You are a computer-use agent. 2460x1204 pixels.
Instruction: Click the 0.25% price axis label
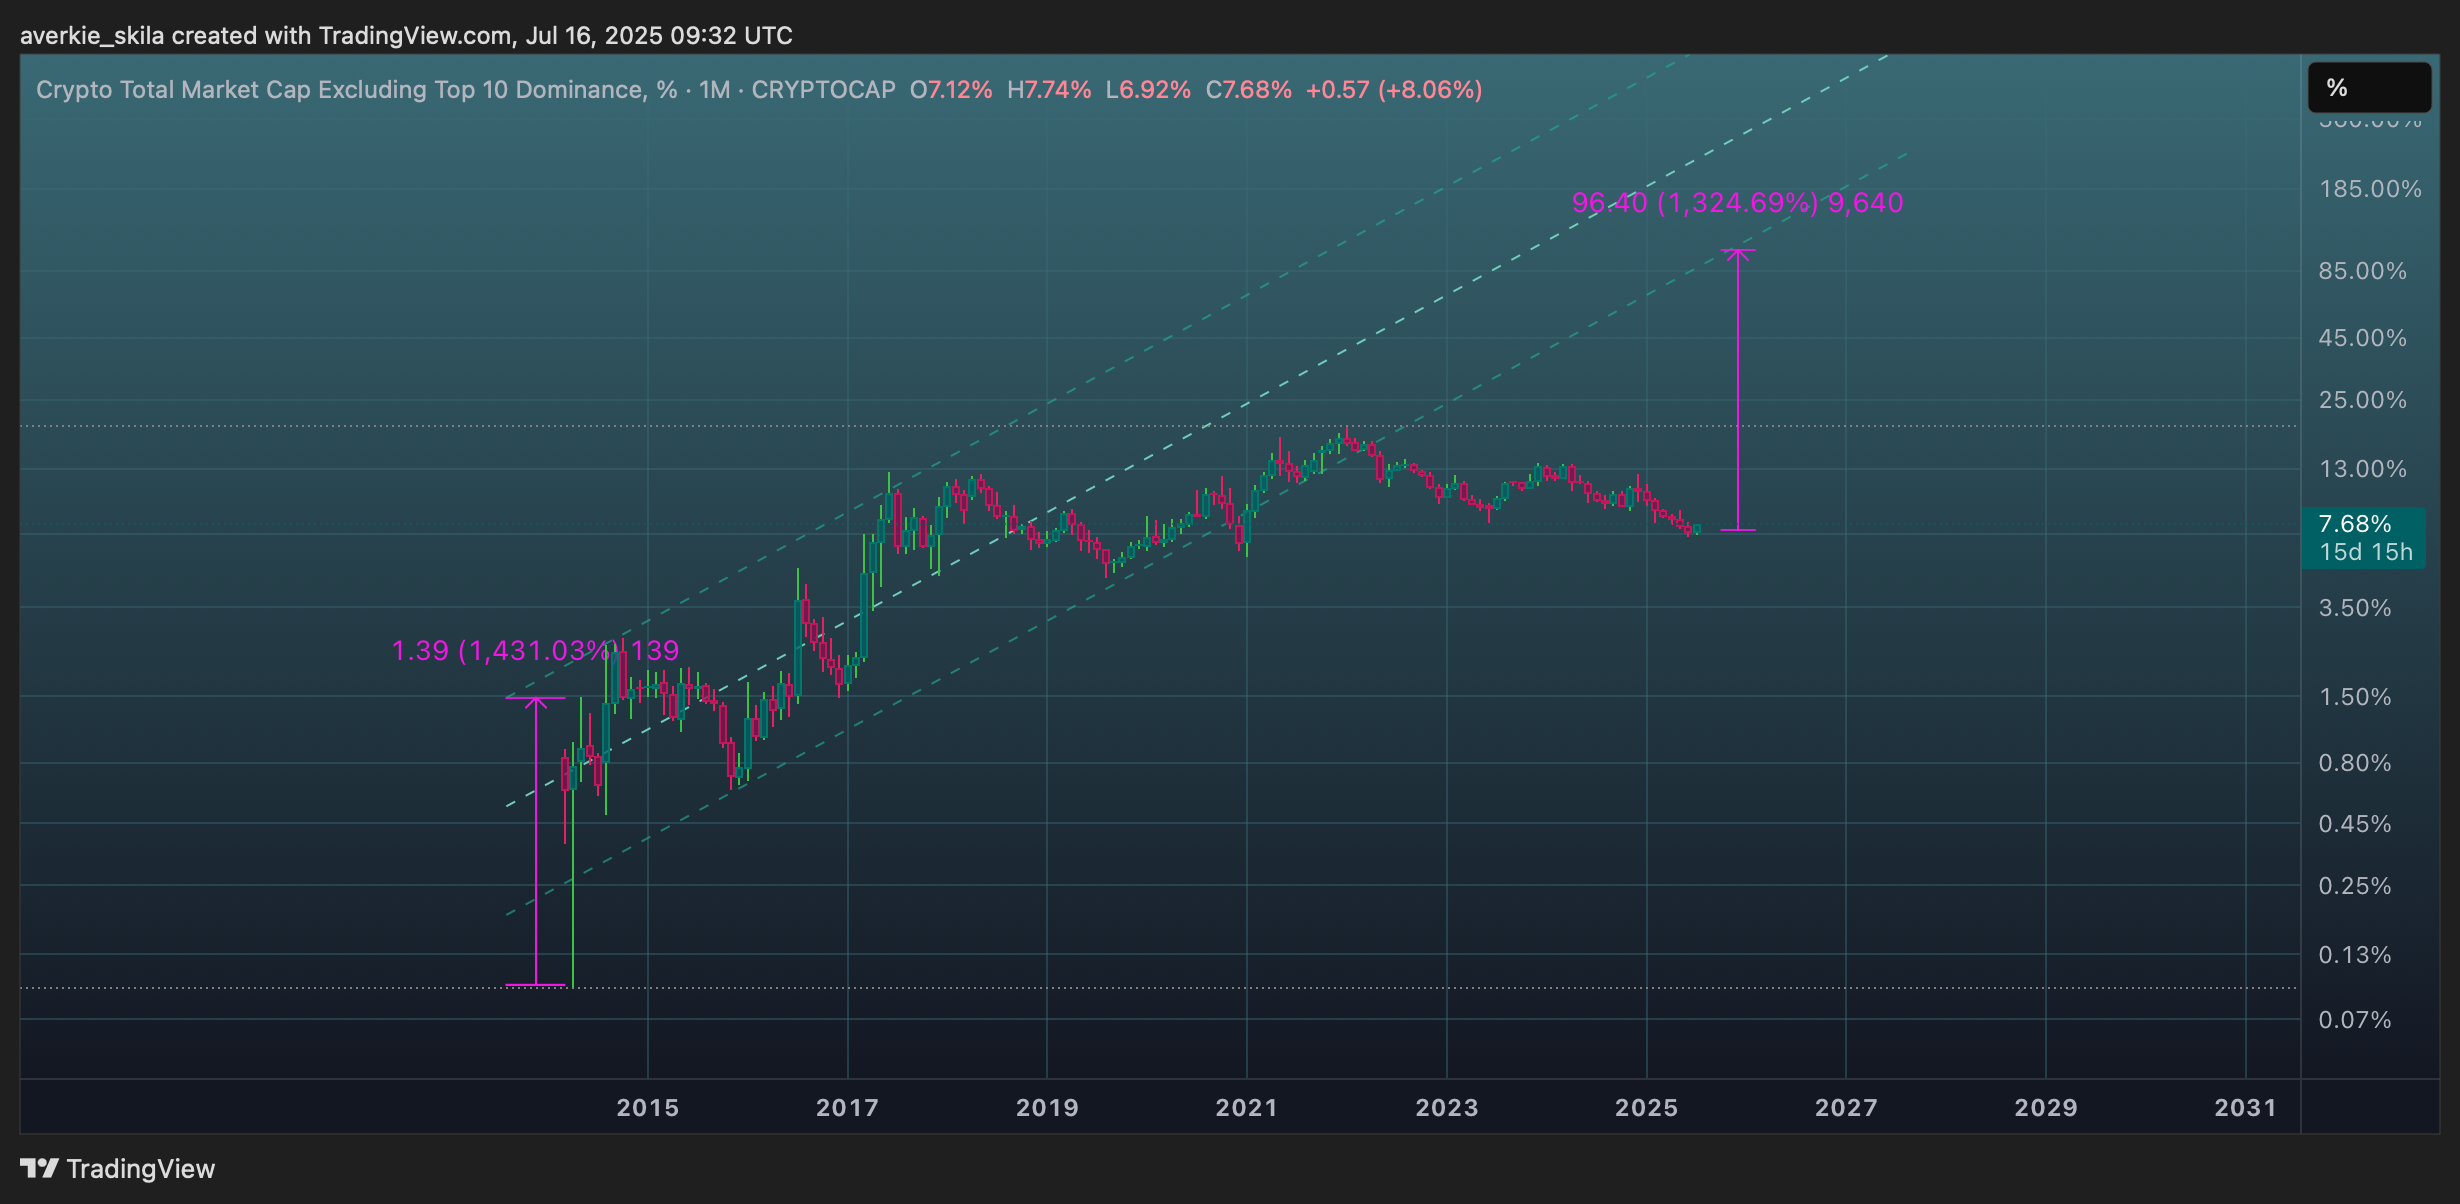[2354, 886]
